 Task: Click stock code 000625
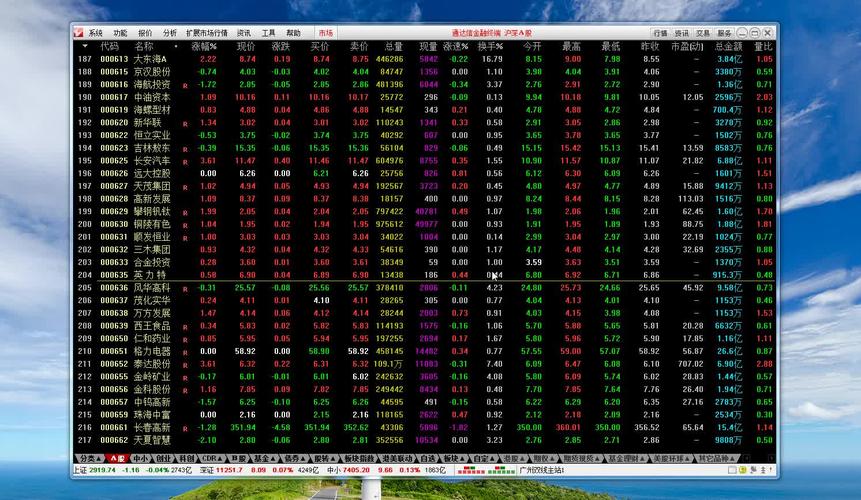point(114,160)
